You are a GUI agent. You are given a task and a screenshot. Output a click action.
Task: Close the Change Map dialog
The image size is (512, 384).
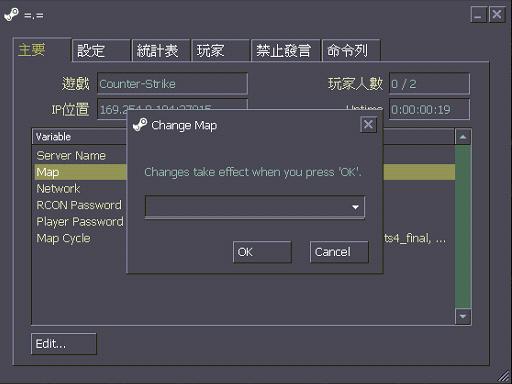(x=368, y=125)
